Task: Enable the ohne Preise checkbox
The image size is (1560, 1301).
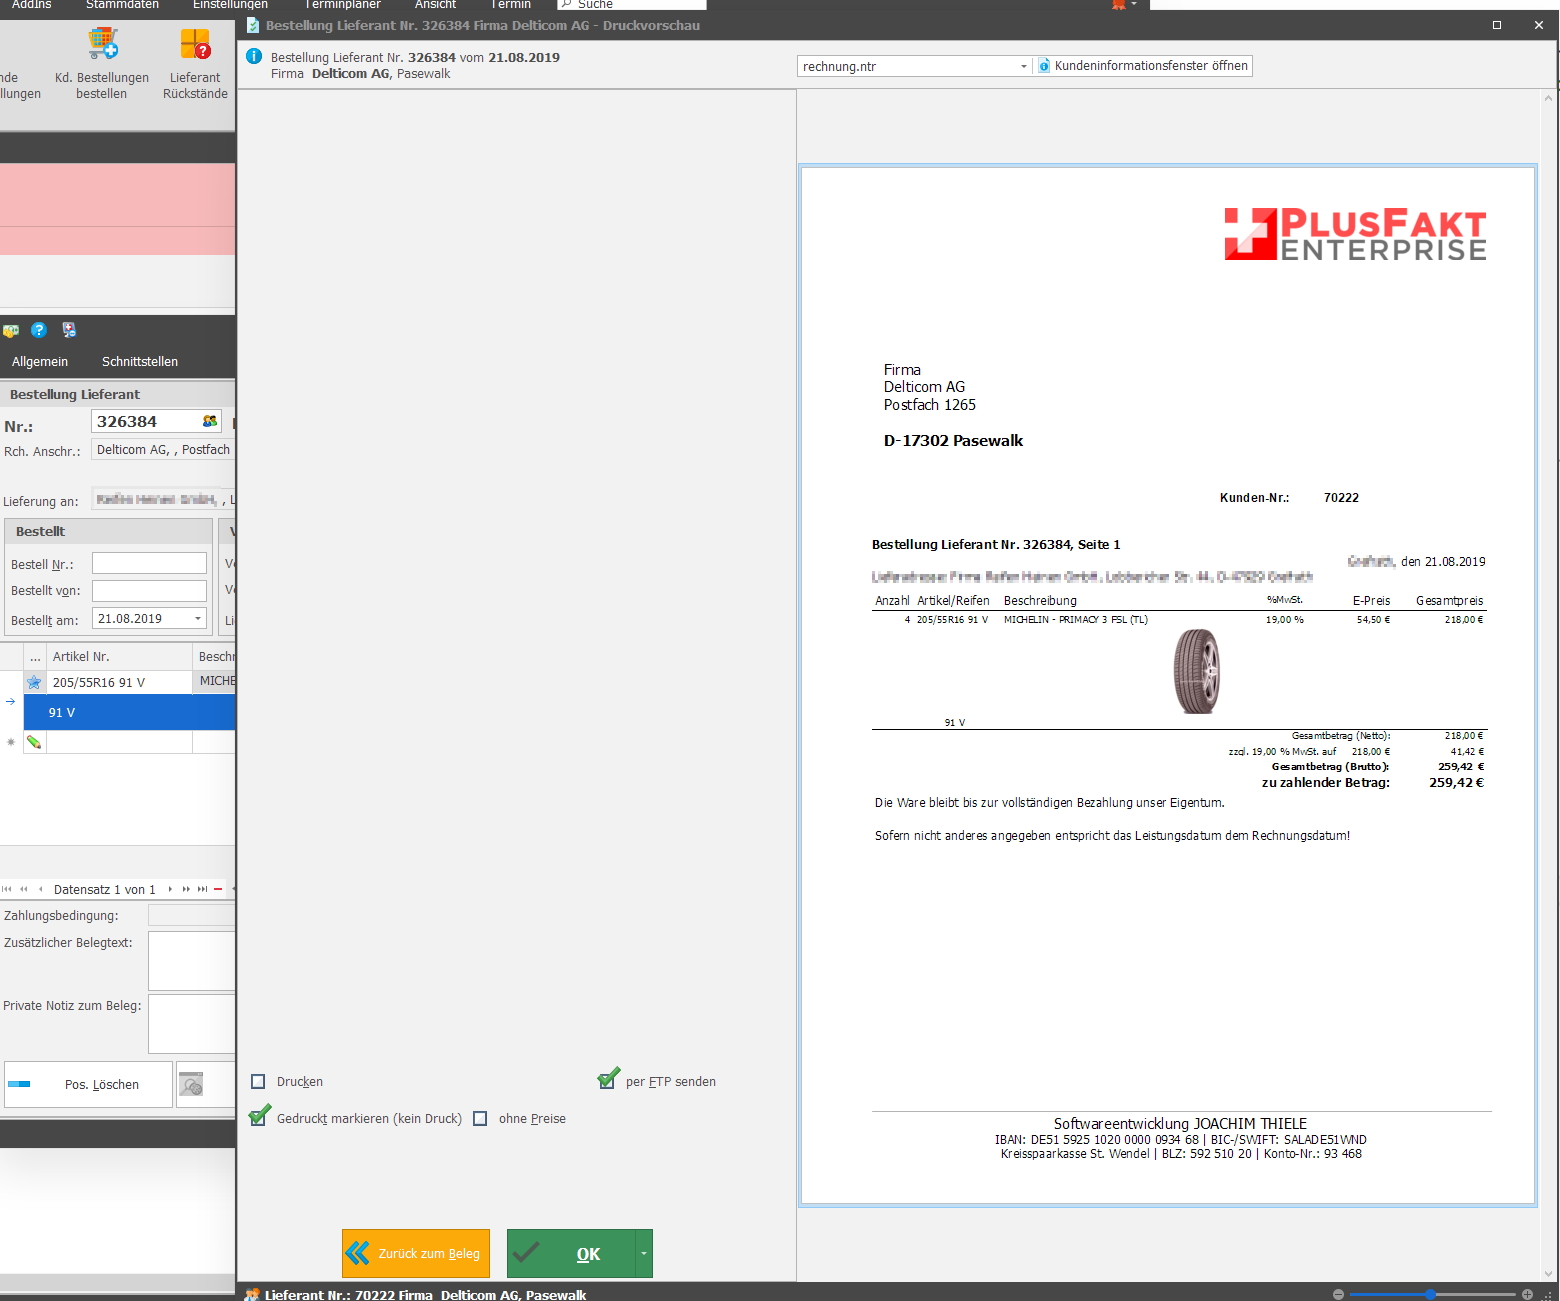Action: click(480, 1118)
